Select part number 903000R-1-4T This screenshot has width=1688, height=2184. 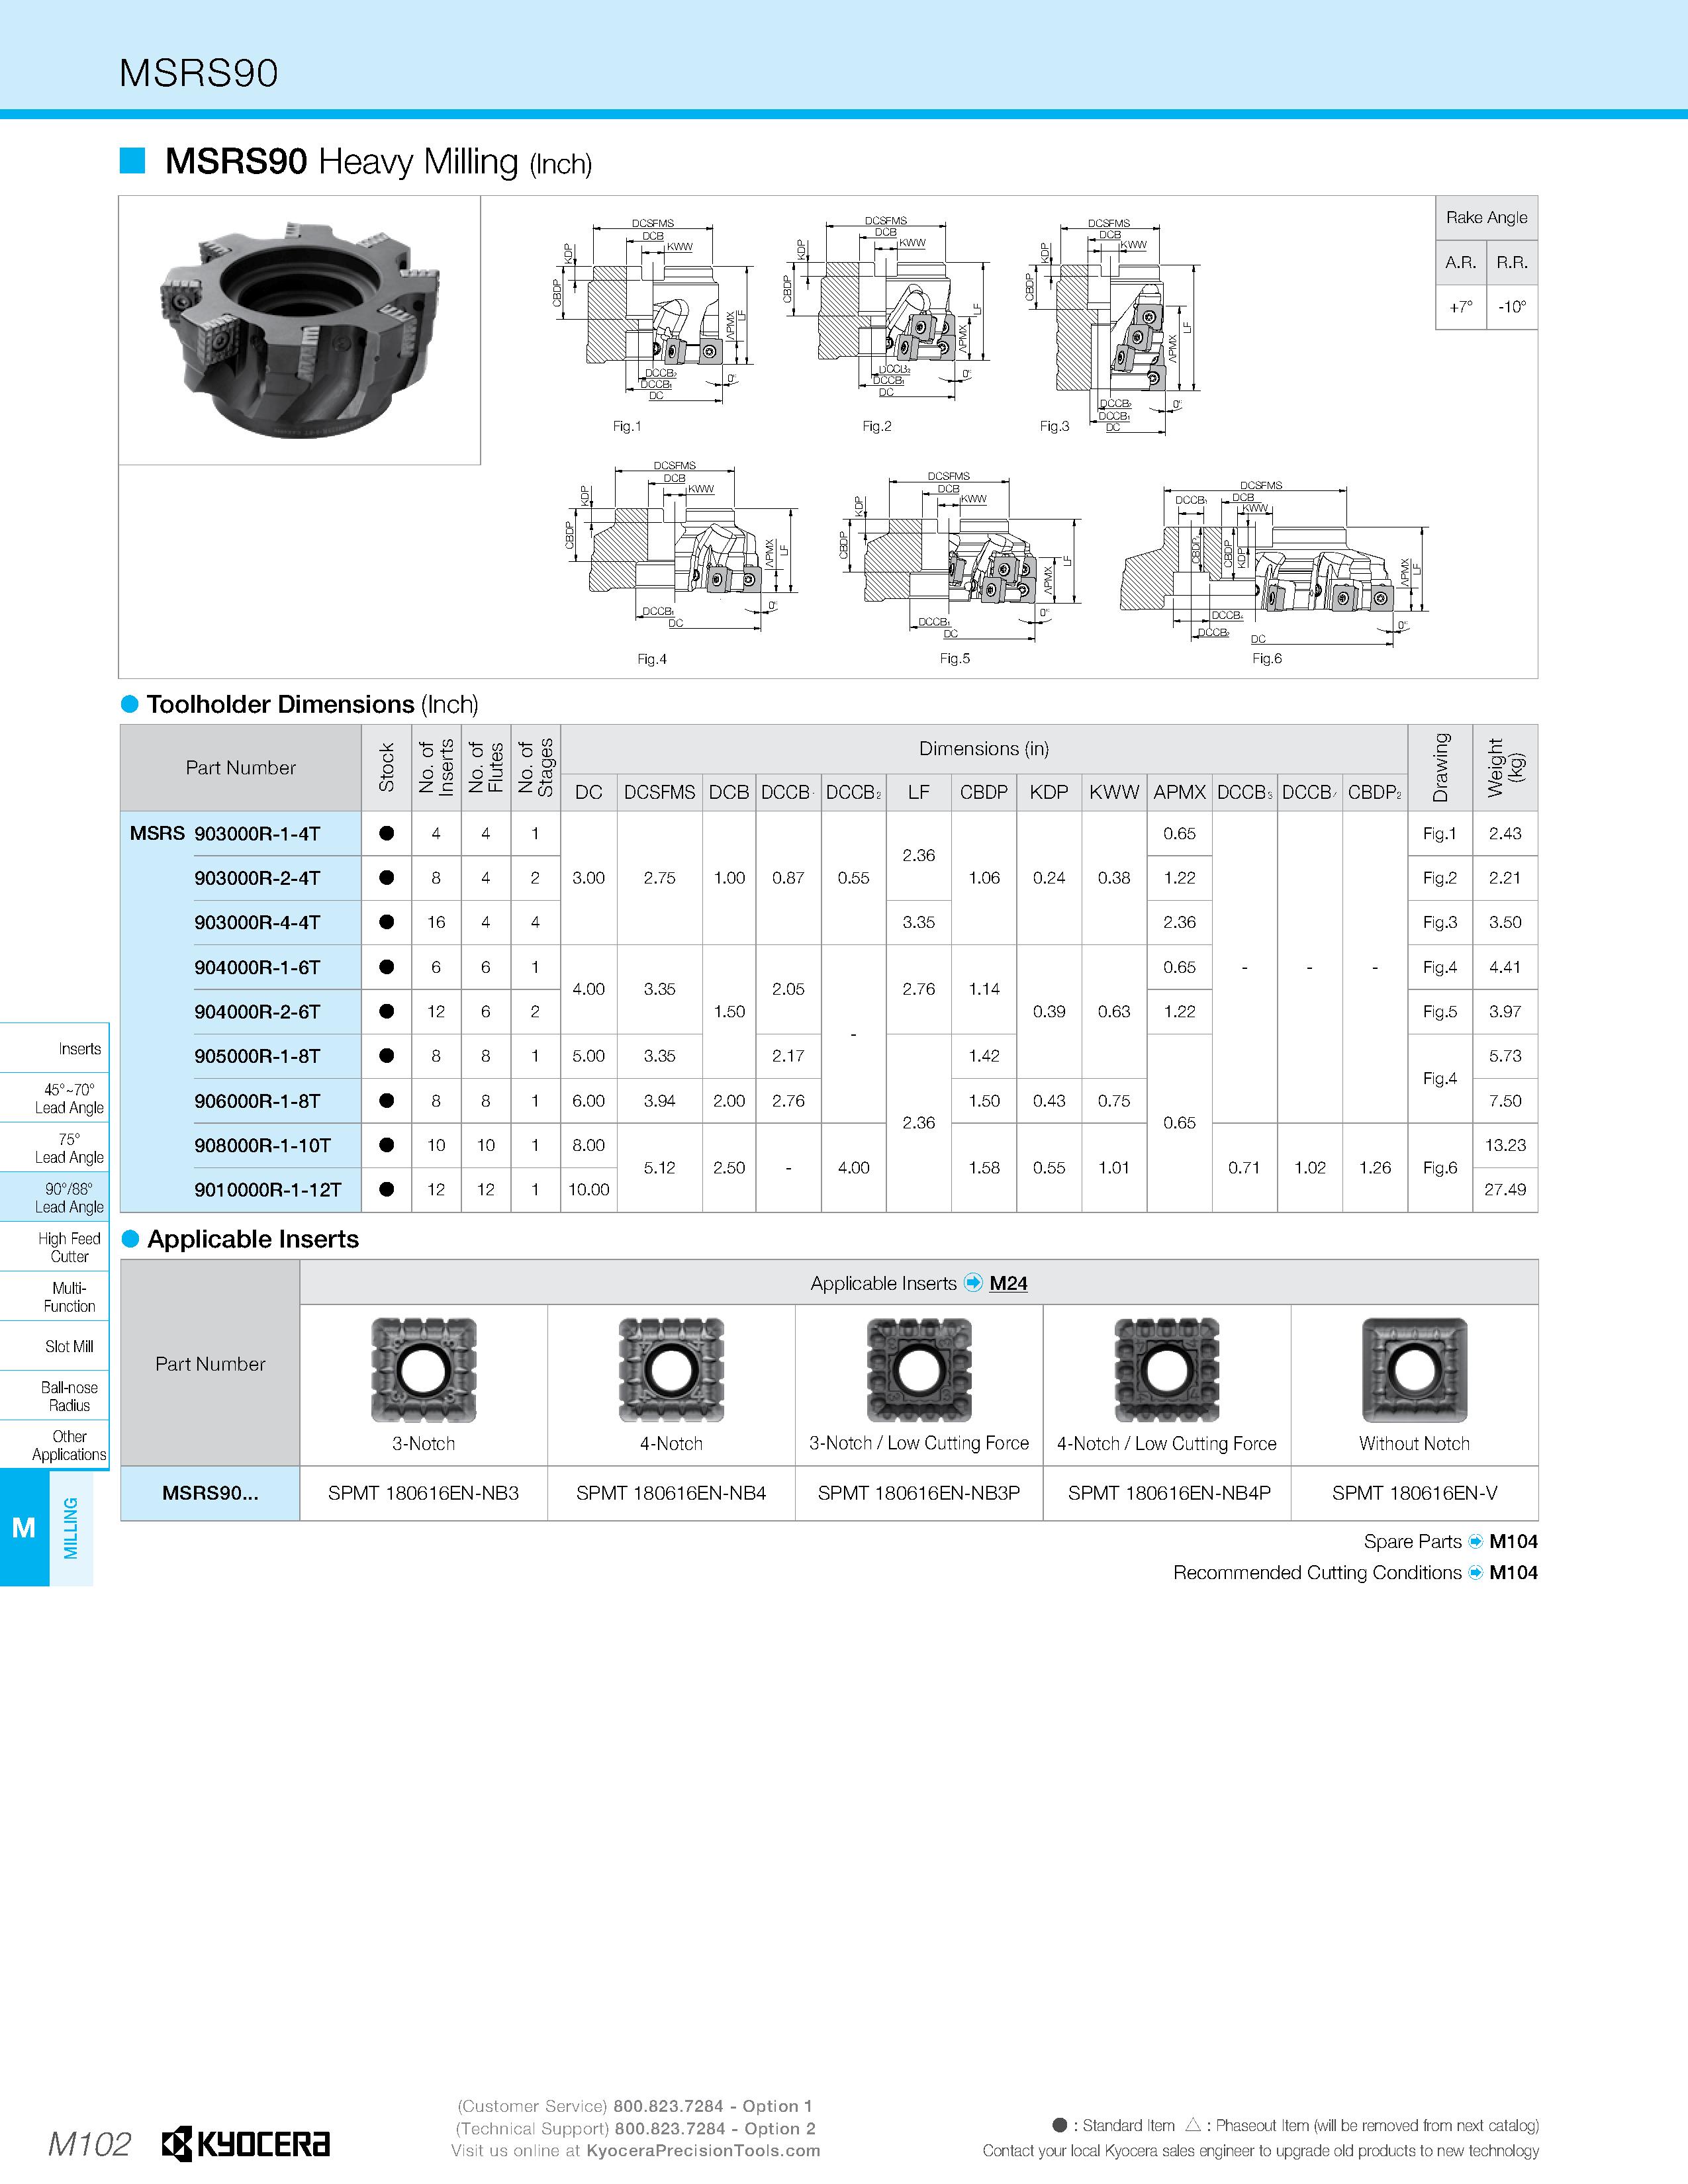257,834
